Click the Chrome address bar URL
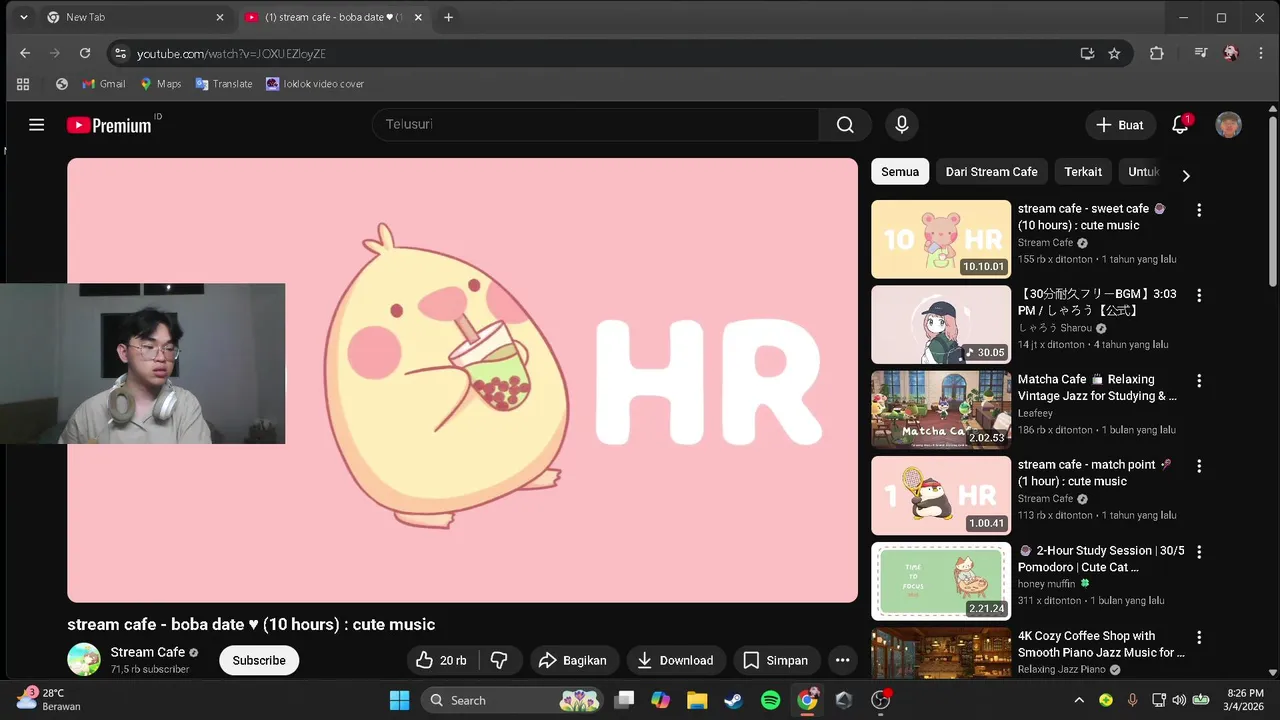1280x720 pixels. click(x=231, y=53)
